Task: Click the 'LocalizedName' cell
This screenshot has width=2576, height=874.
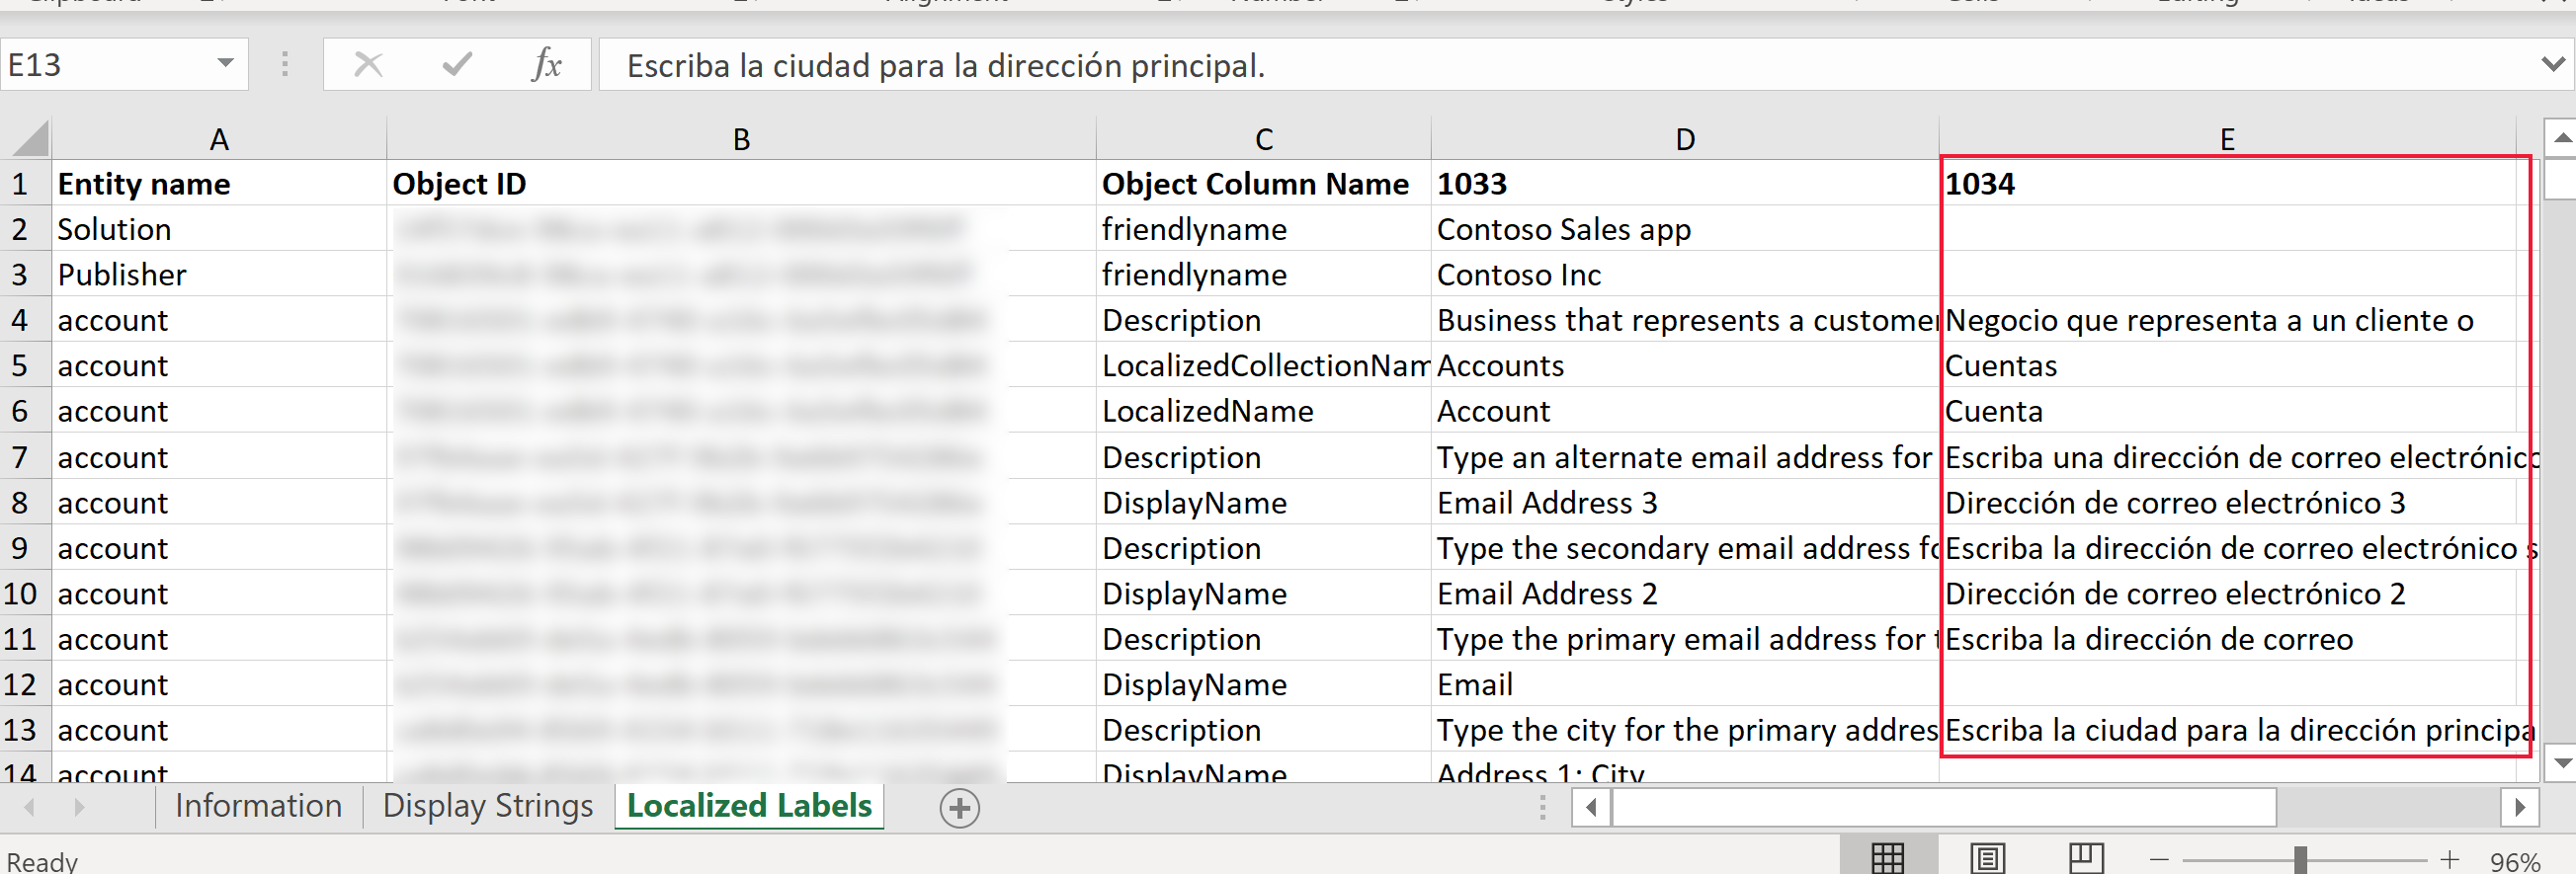Action: [1264, 411]
